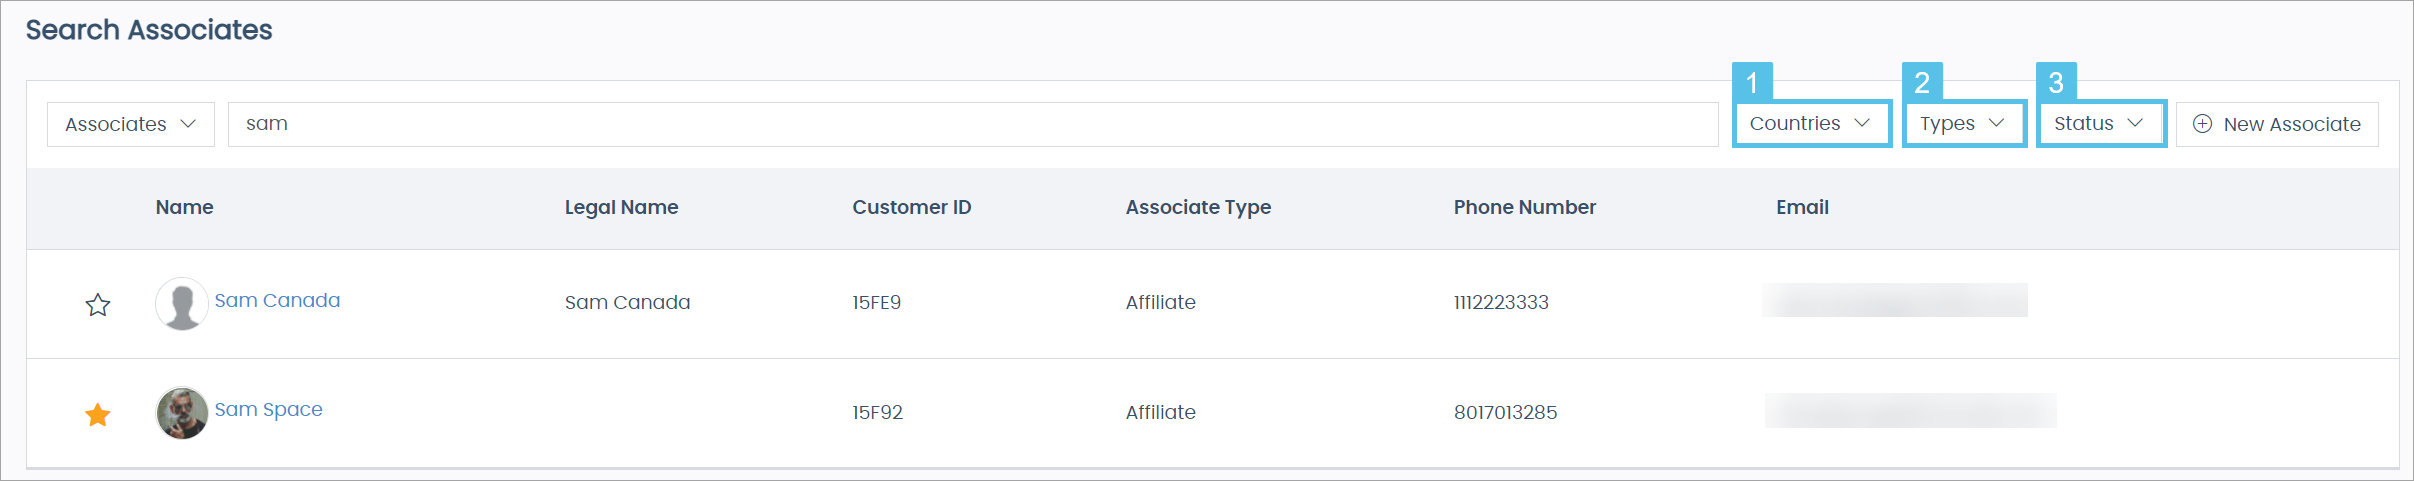2414x481 pixels.
Task: Click the plus icon on New Associate
Action: pyautogui.click(x=2202, y=124)
